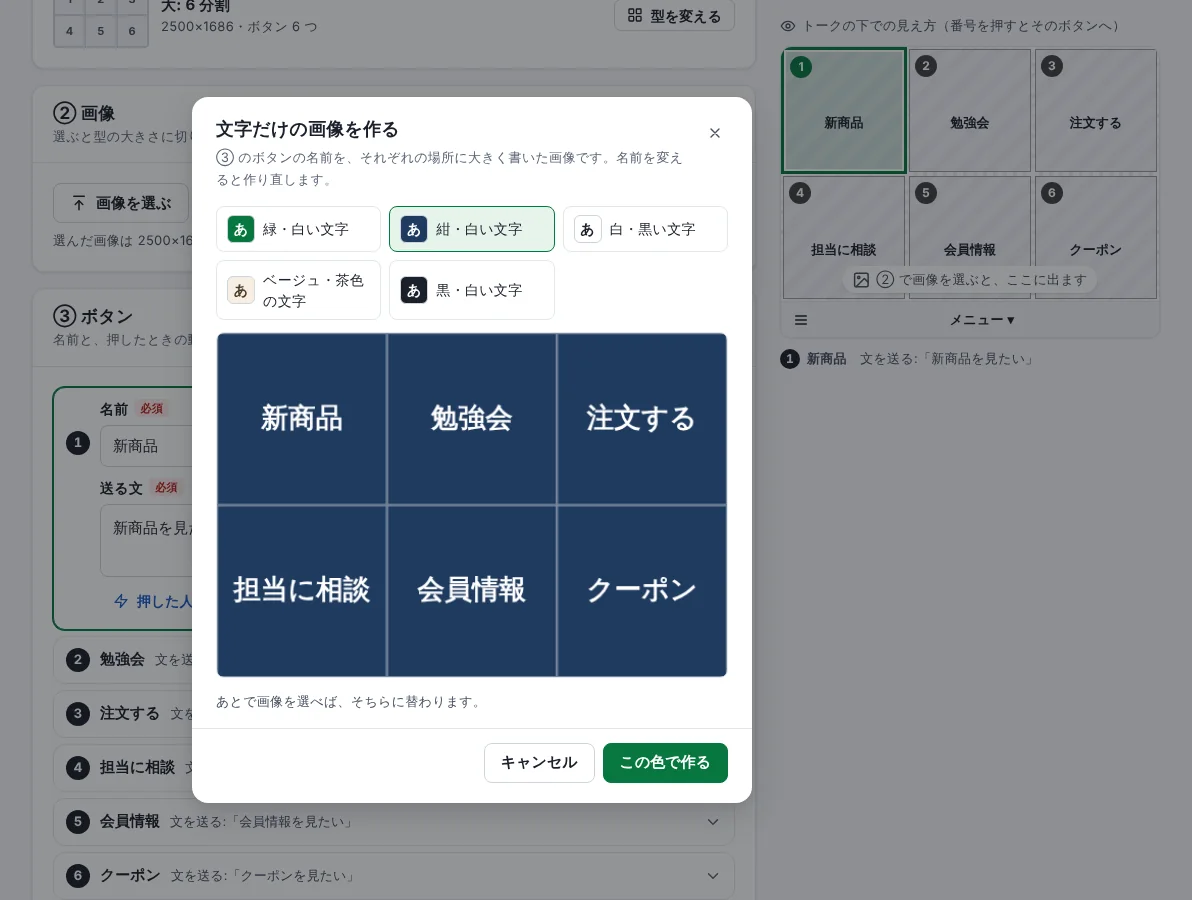Image resolution: width=1192 pixels, height=900 pixels.
Task: Click the image icon in the preview hint
Action: [x=861, y=280]
